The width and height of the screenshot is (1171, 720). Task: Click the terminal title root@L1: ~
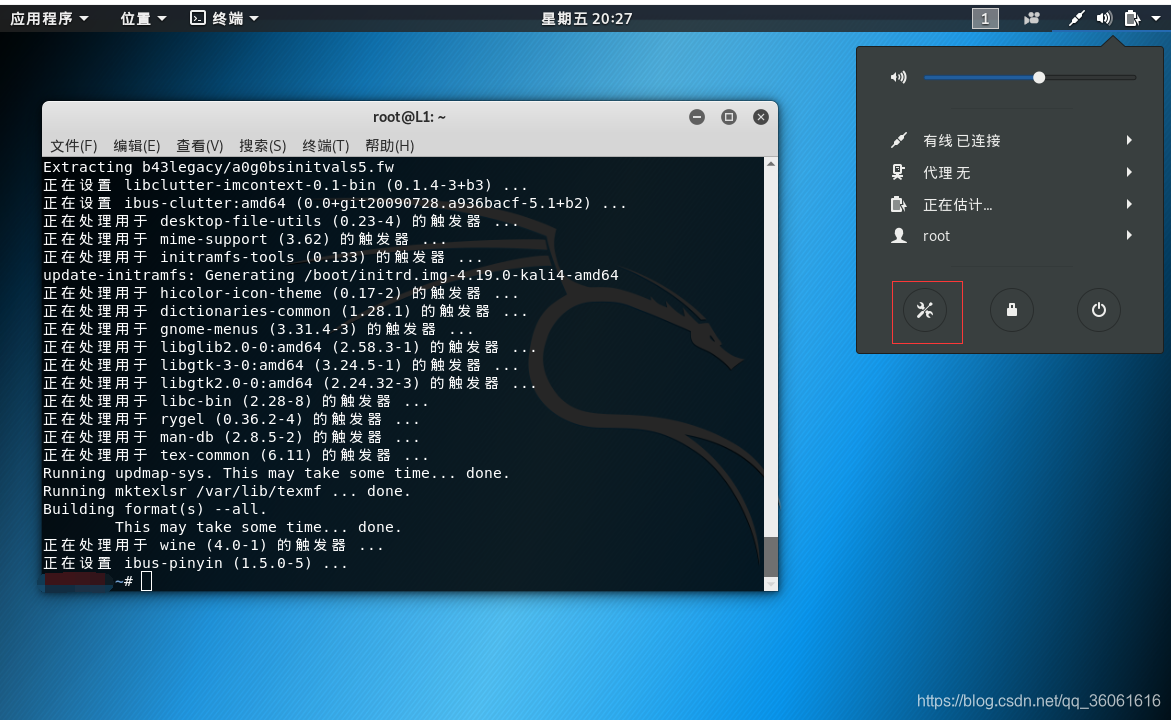pos(409,117)
